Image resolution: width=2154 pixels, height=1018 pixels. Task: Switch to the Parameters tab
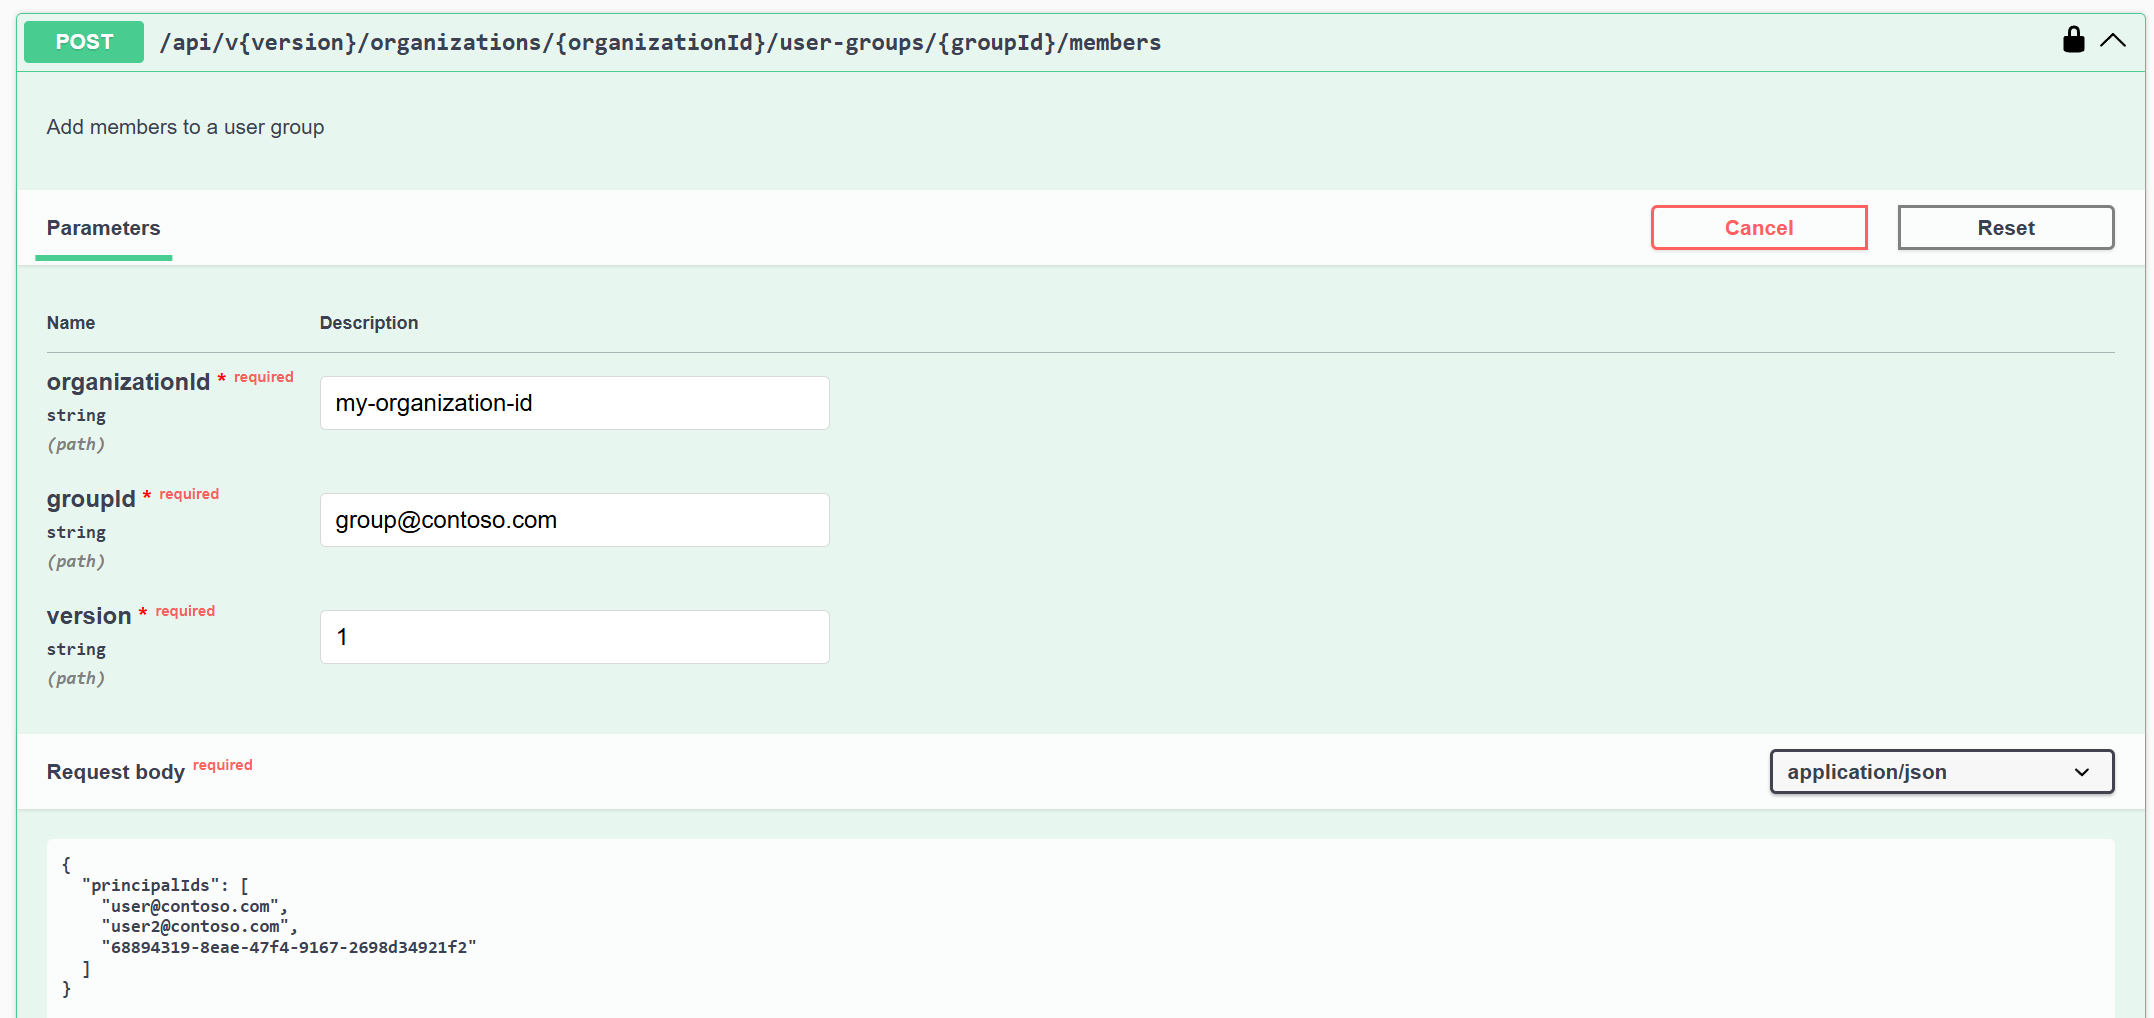(x=103, y=228)
